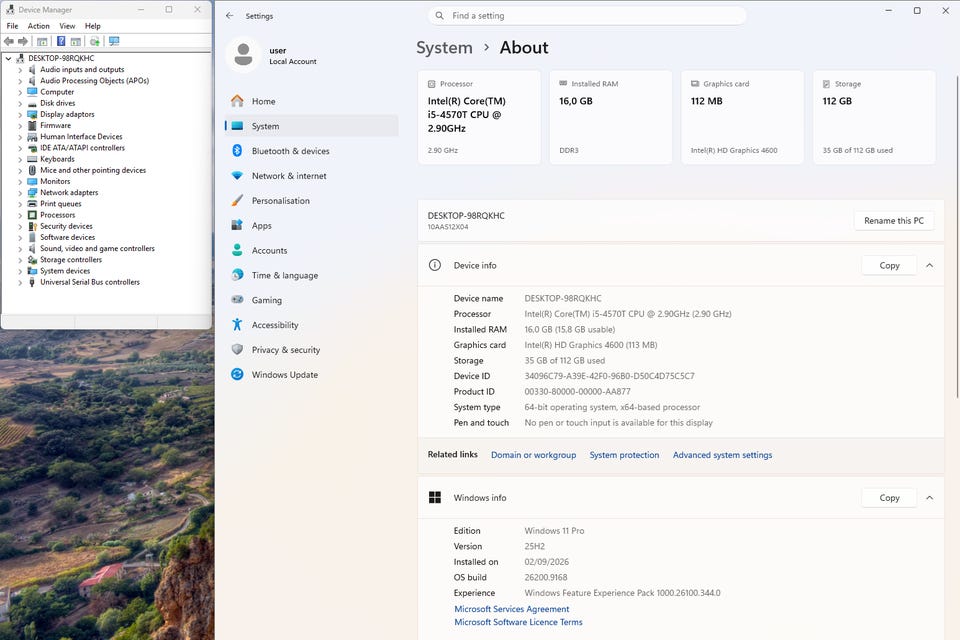960x640 pixels.
Task: Click the user profile avatar
Action: (243, 55)
